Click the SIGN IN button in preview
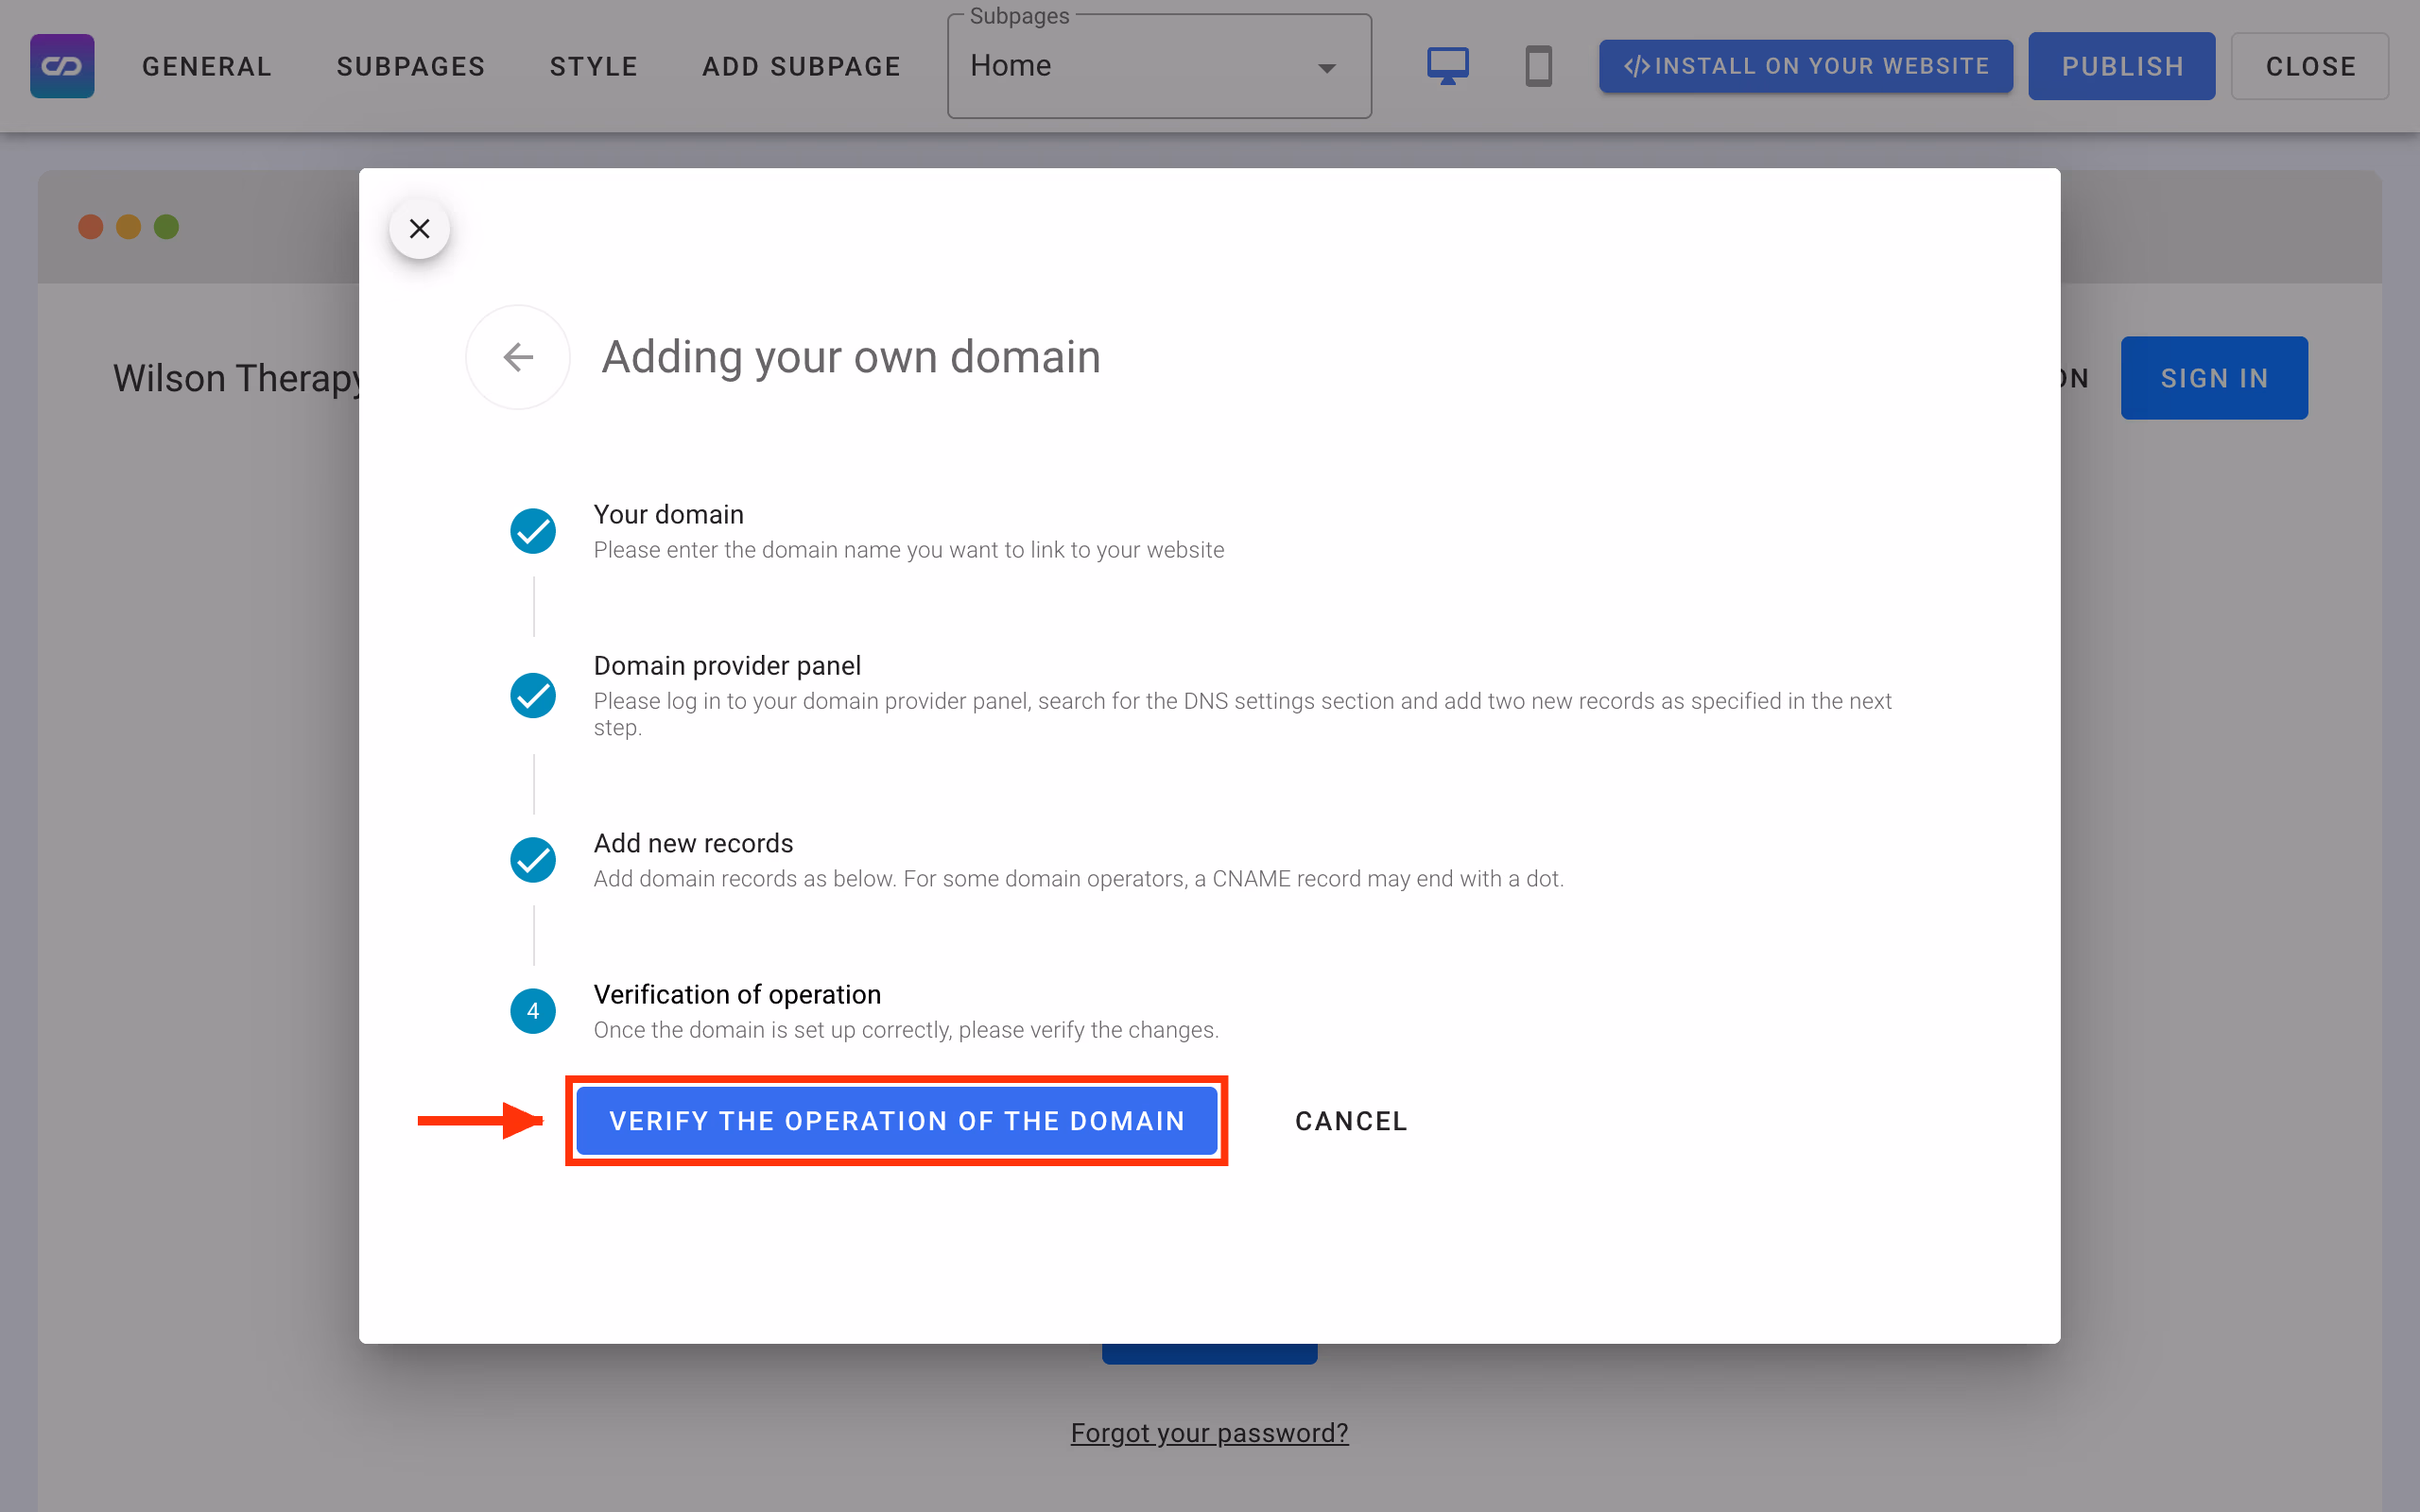The height and width of the screenshot is (1512, 2420). click(x=2214, y=378)
